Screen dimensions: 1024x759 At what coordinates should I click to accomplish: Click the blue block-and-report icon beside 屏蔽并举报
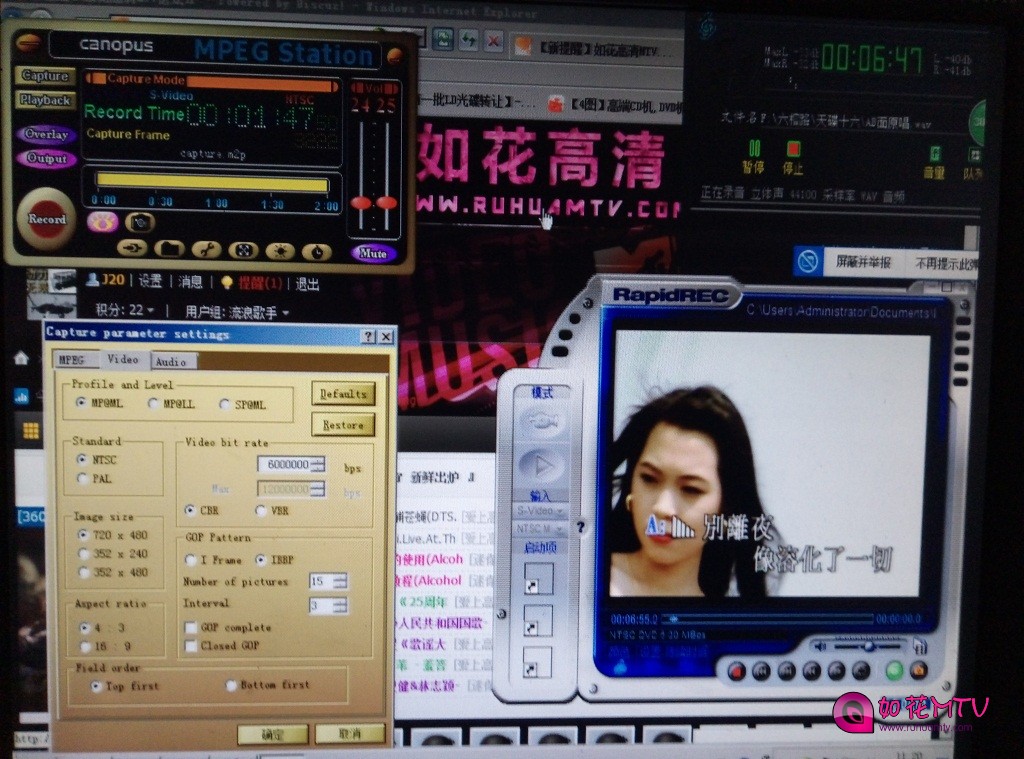[x=808, y=262]
